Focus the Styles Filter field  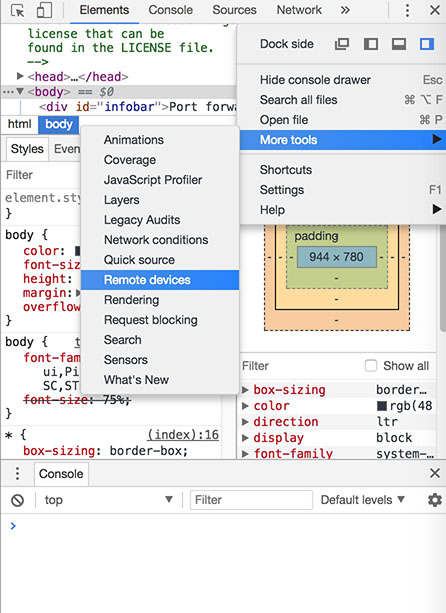coord(42,175)
